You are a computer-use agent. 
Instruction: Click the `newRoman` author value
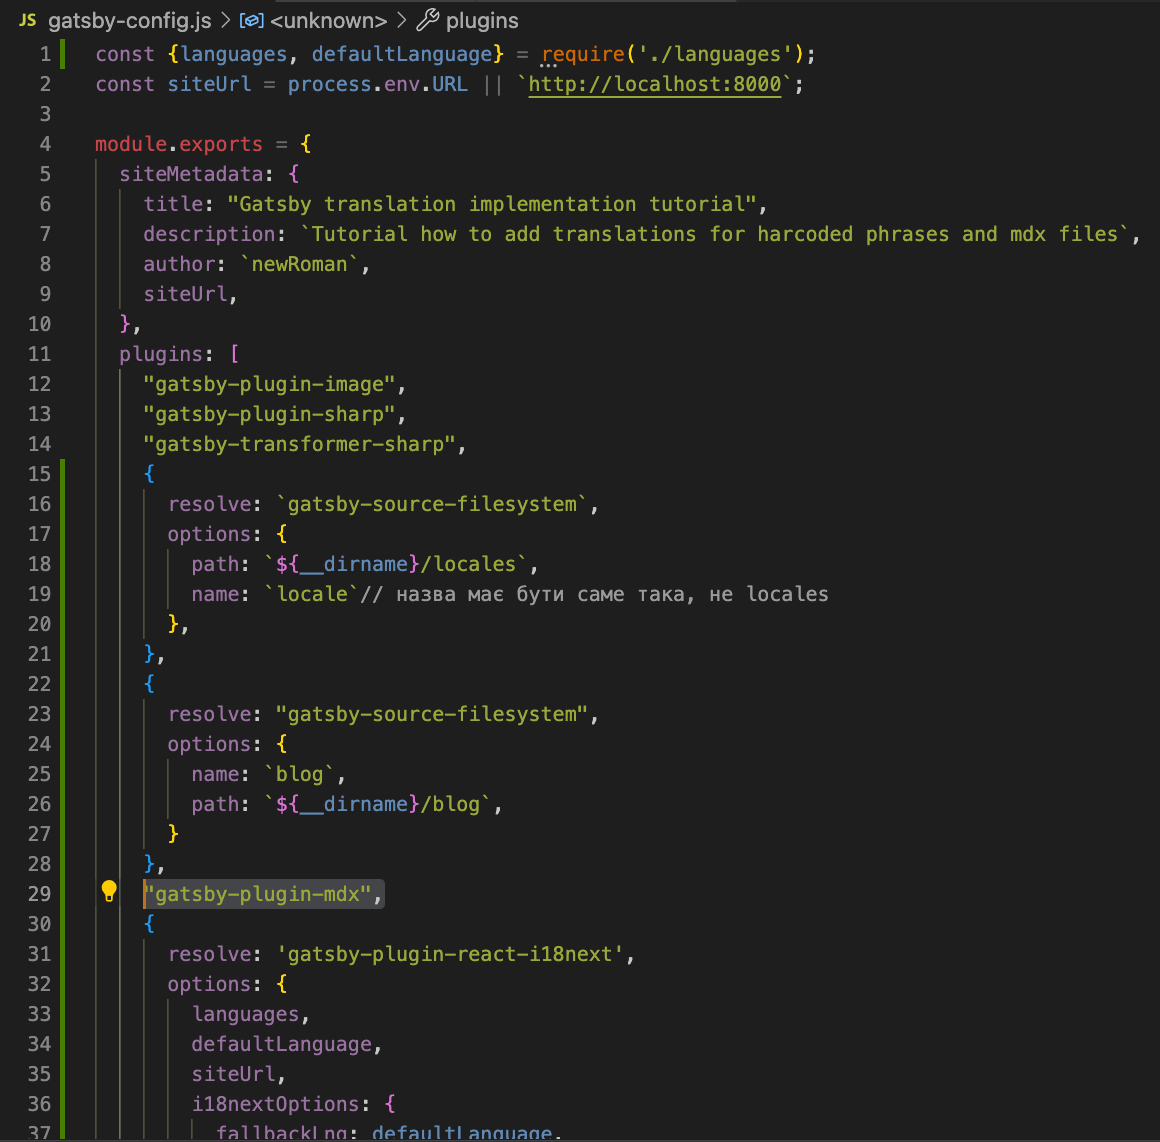[x=300, y=264]
